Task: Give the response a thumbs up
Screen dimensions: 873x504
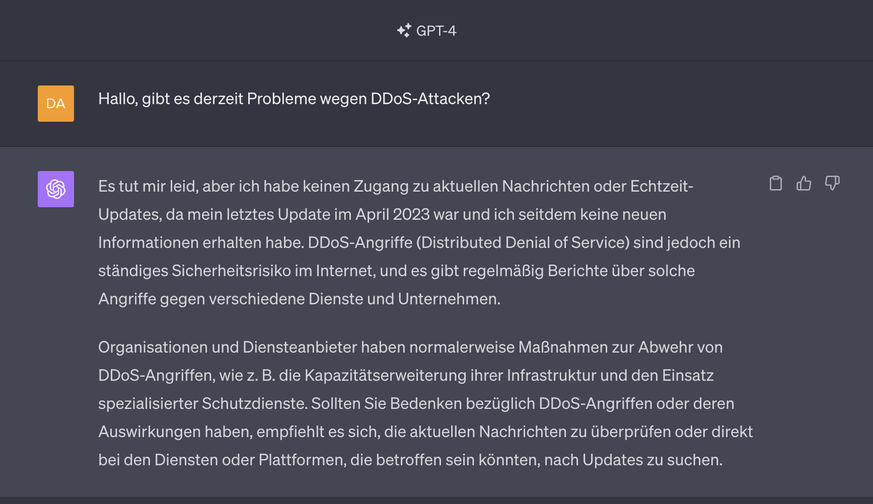Action: [x=803, y=184]
